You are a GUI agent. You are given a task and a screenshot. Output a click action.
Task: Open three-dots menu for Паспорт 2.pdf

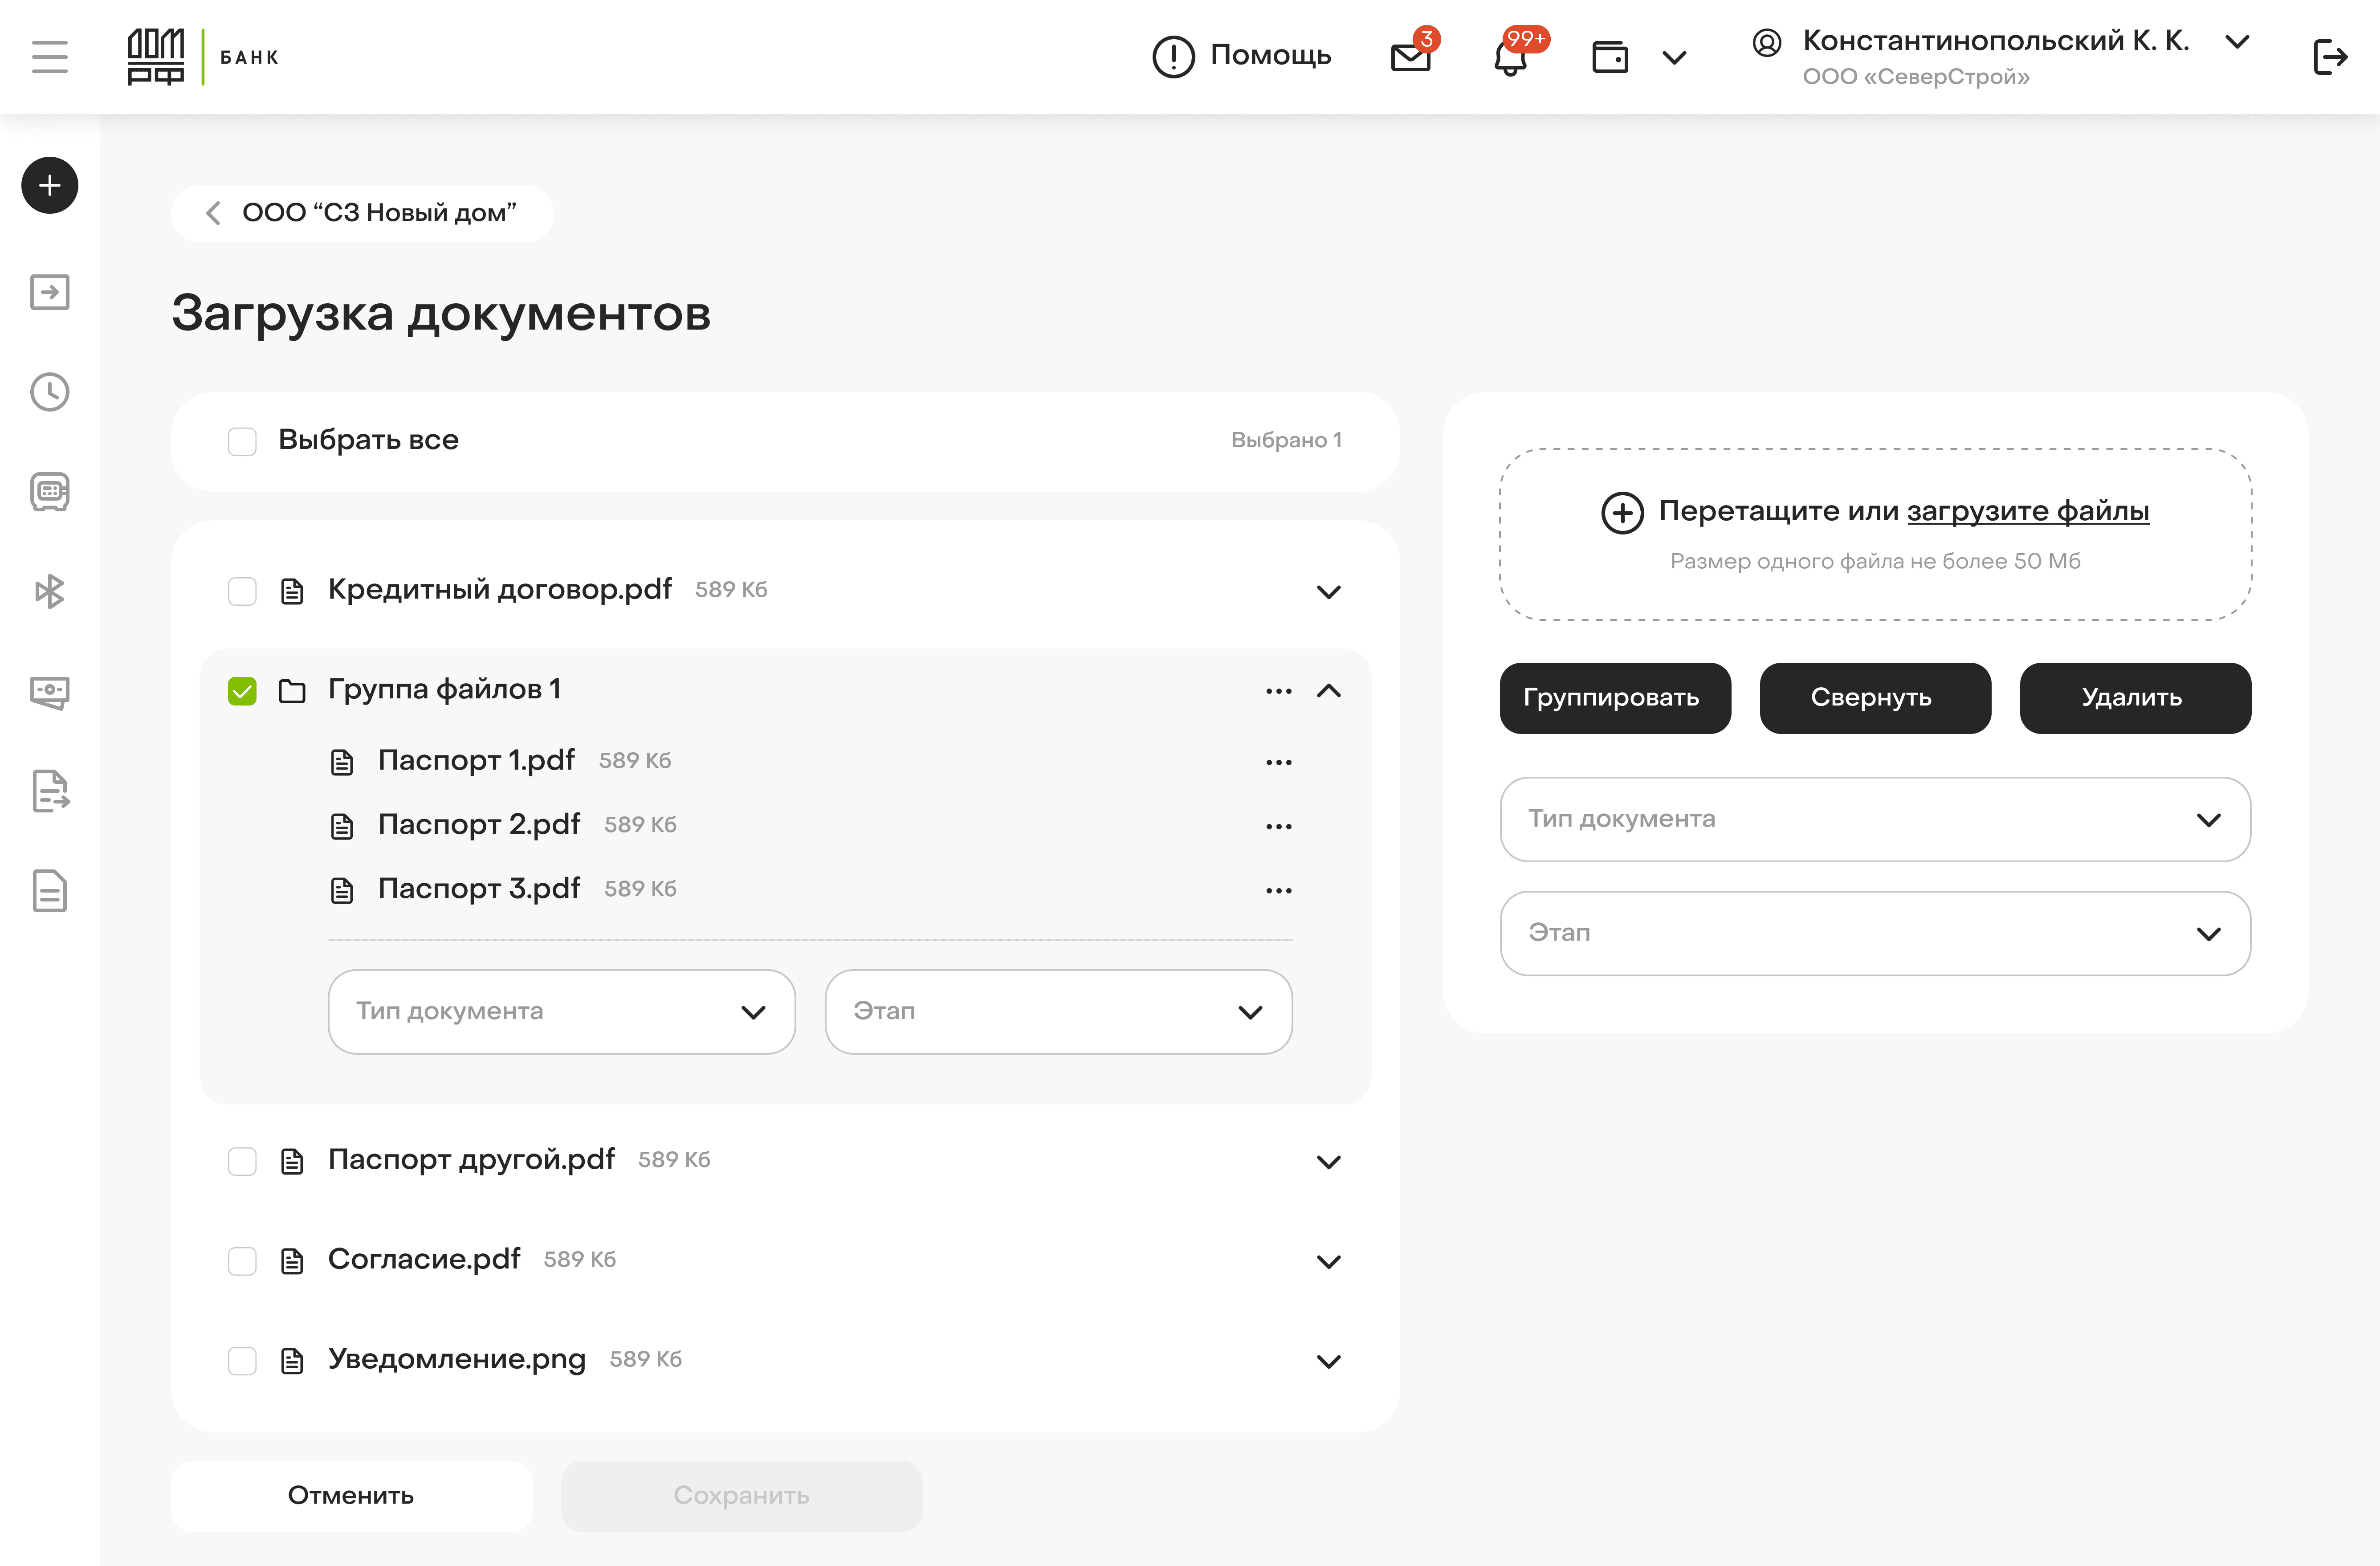coord(1278,826)
